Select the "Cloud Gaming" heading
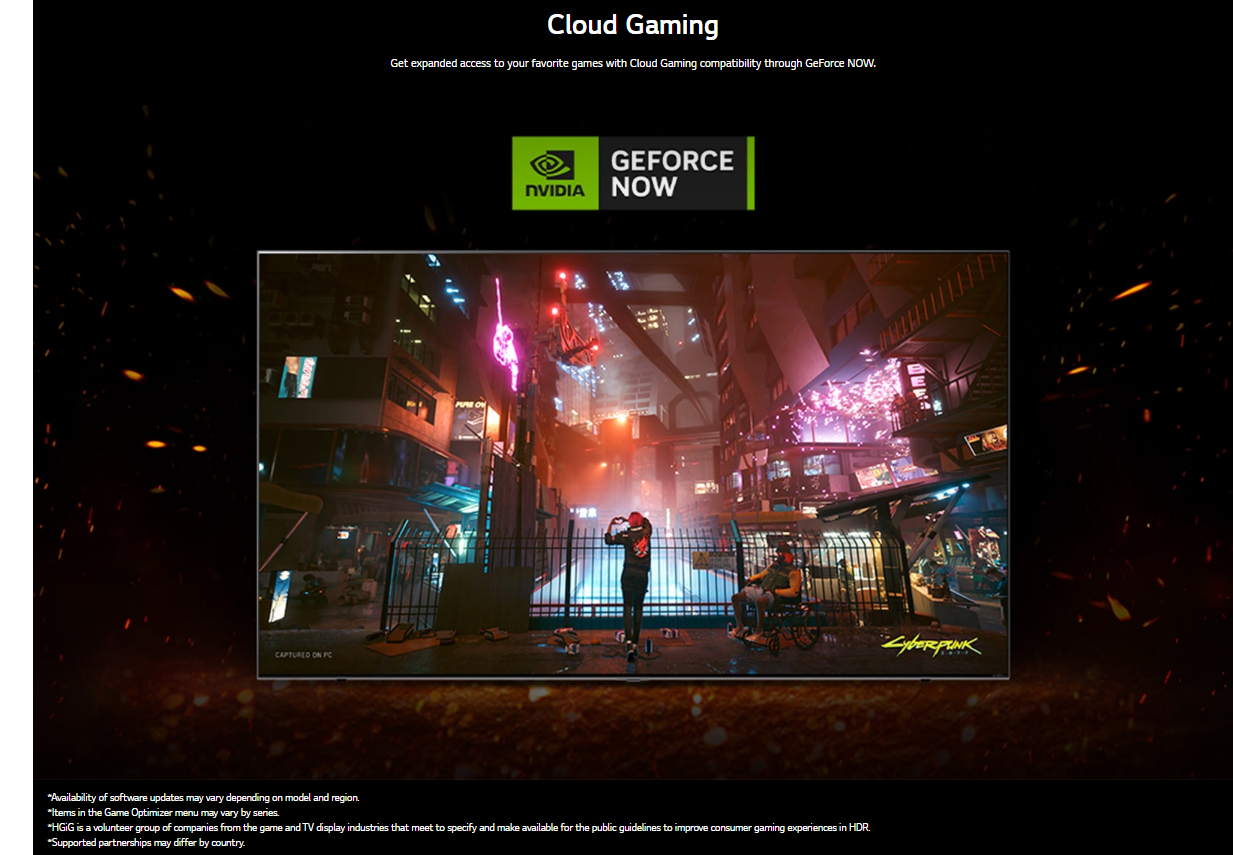Screen dimensions: 1233x855 coord(633,25)
